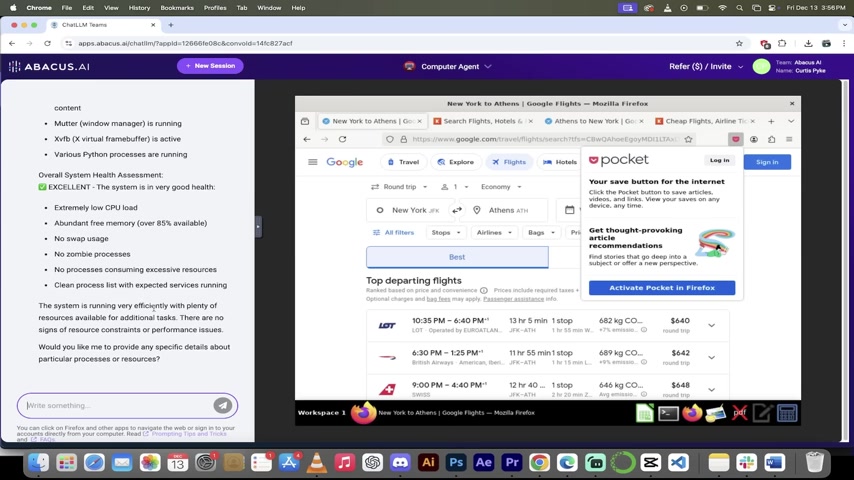The width and height of the screenshot is (854, 480).
Task: Open pdf viewer in workspace taskbar
Action: point(739,413)
